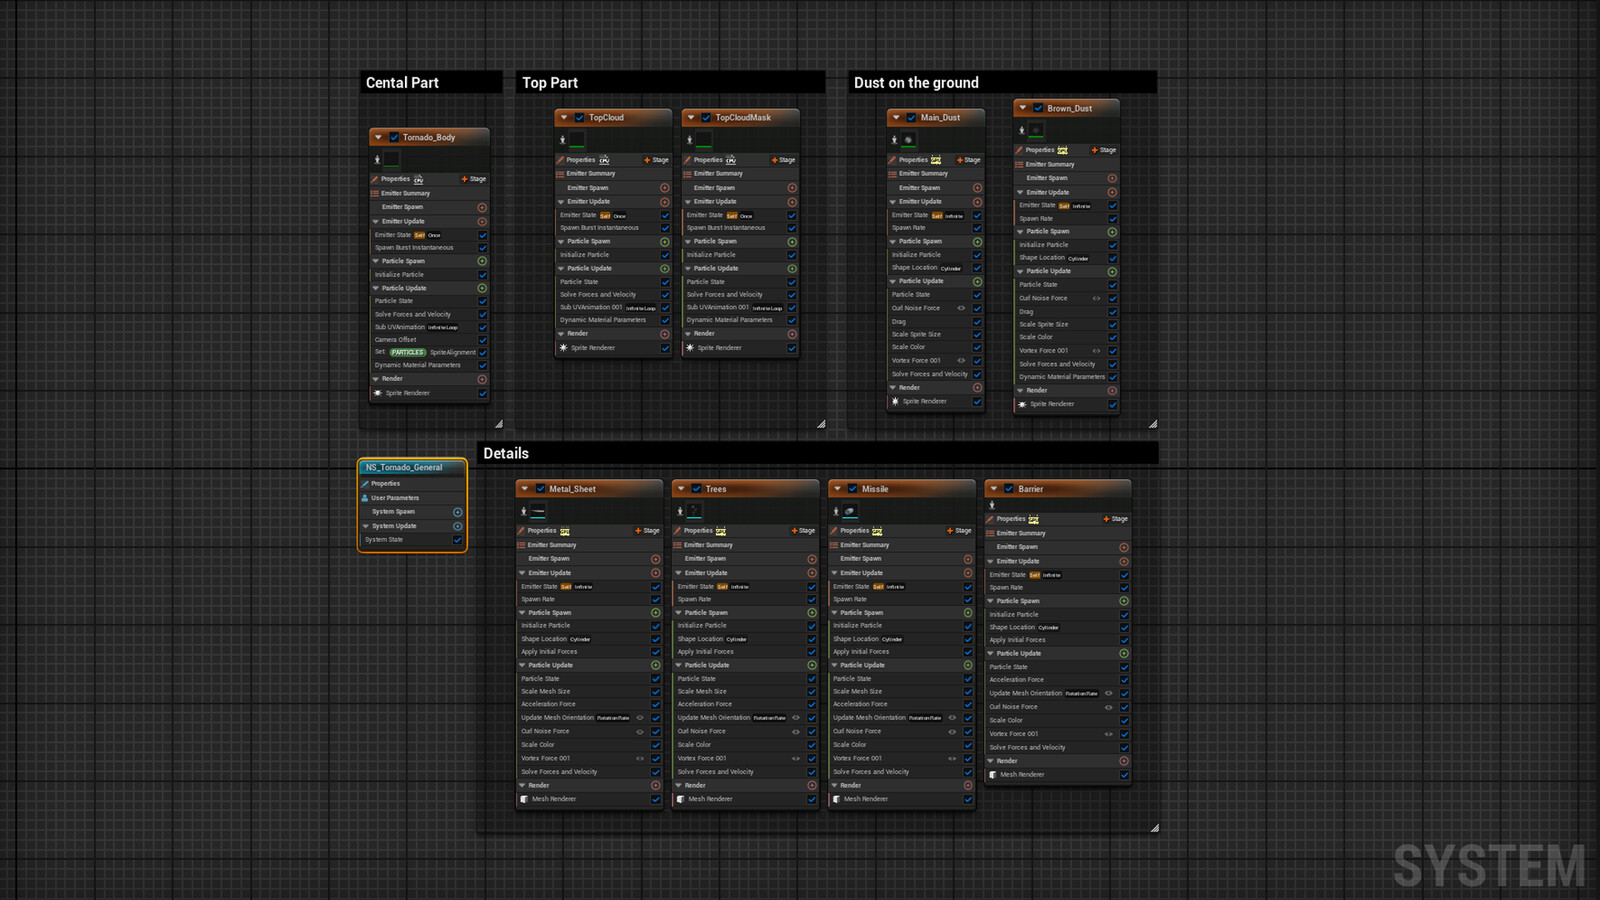Click TopCloud Sprite Renderer star icon
Image resolution: width=1600 pixels, height=900 pixels.
pos(563,348)
